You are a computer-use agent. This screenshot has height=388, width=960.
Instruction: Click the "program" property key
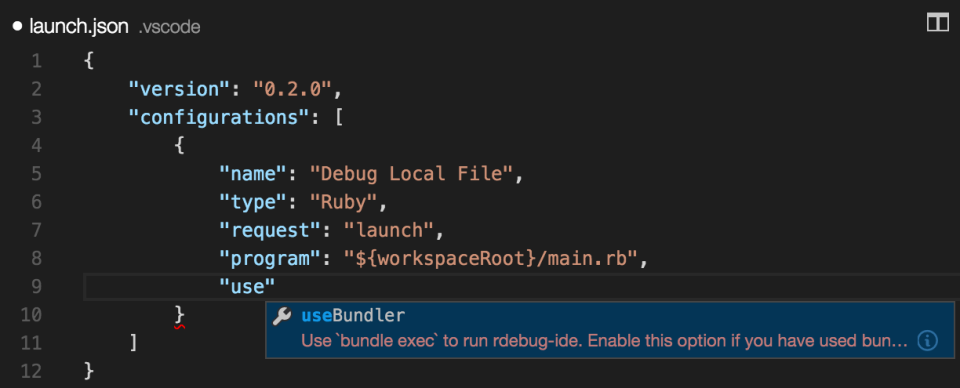(x=271, y=259)
